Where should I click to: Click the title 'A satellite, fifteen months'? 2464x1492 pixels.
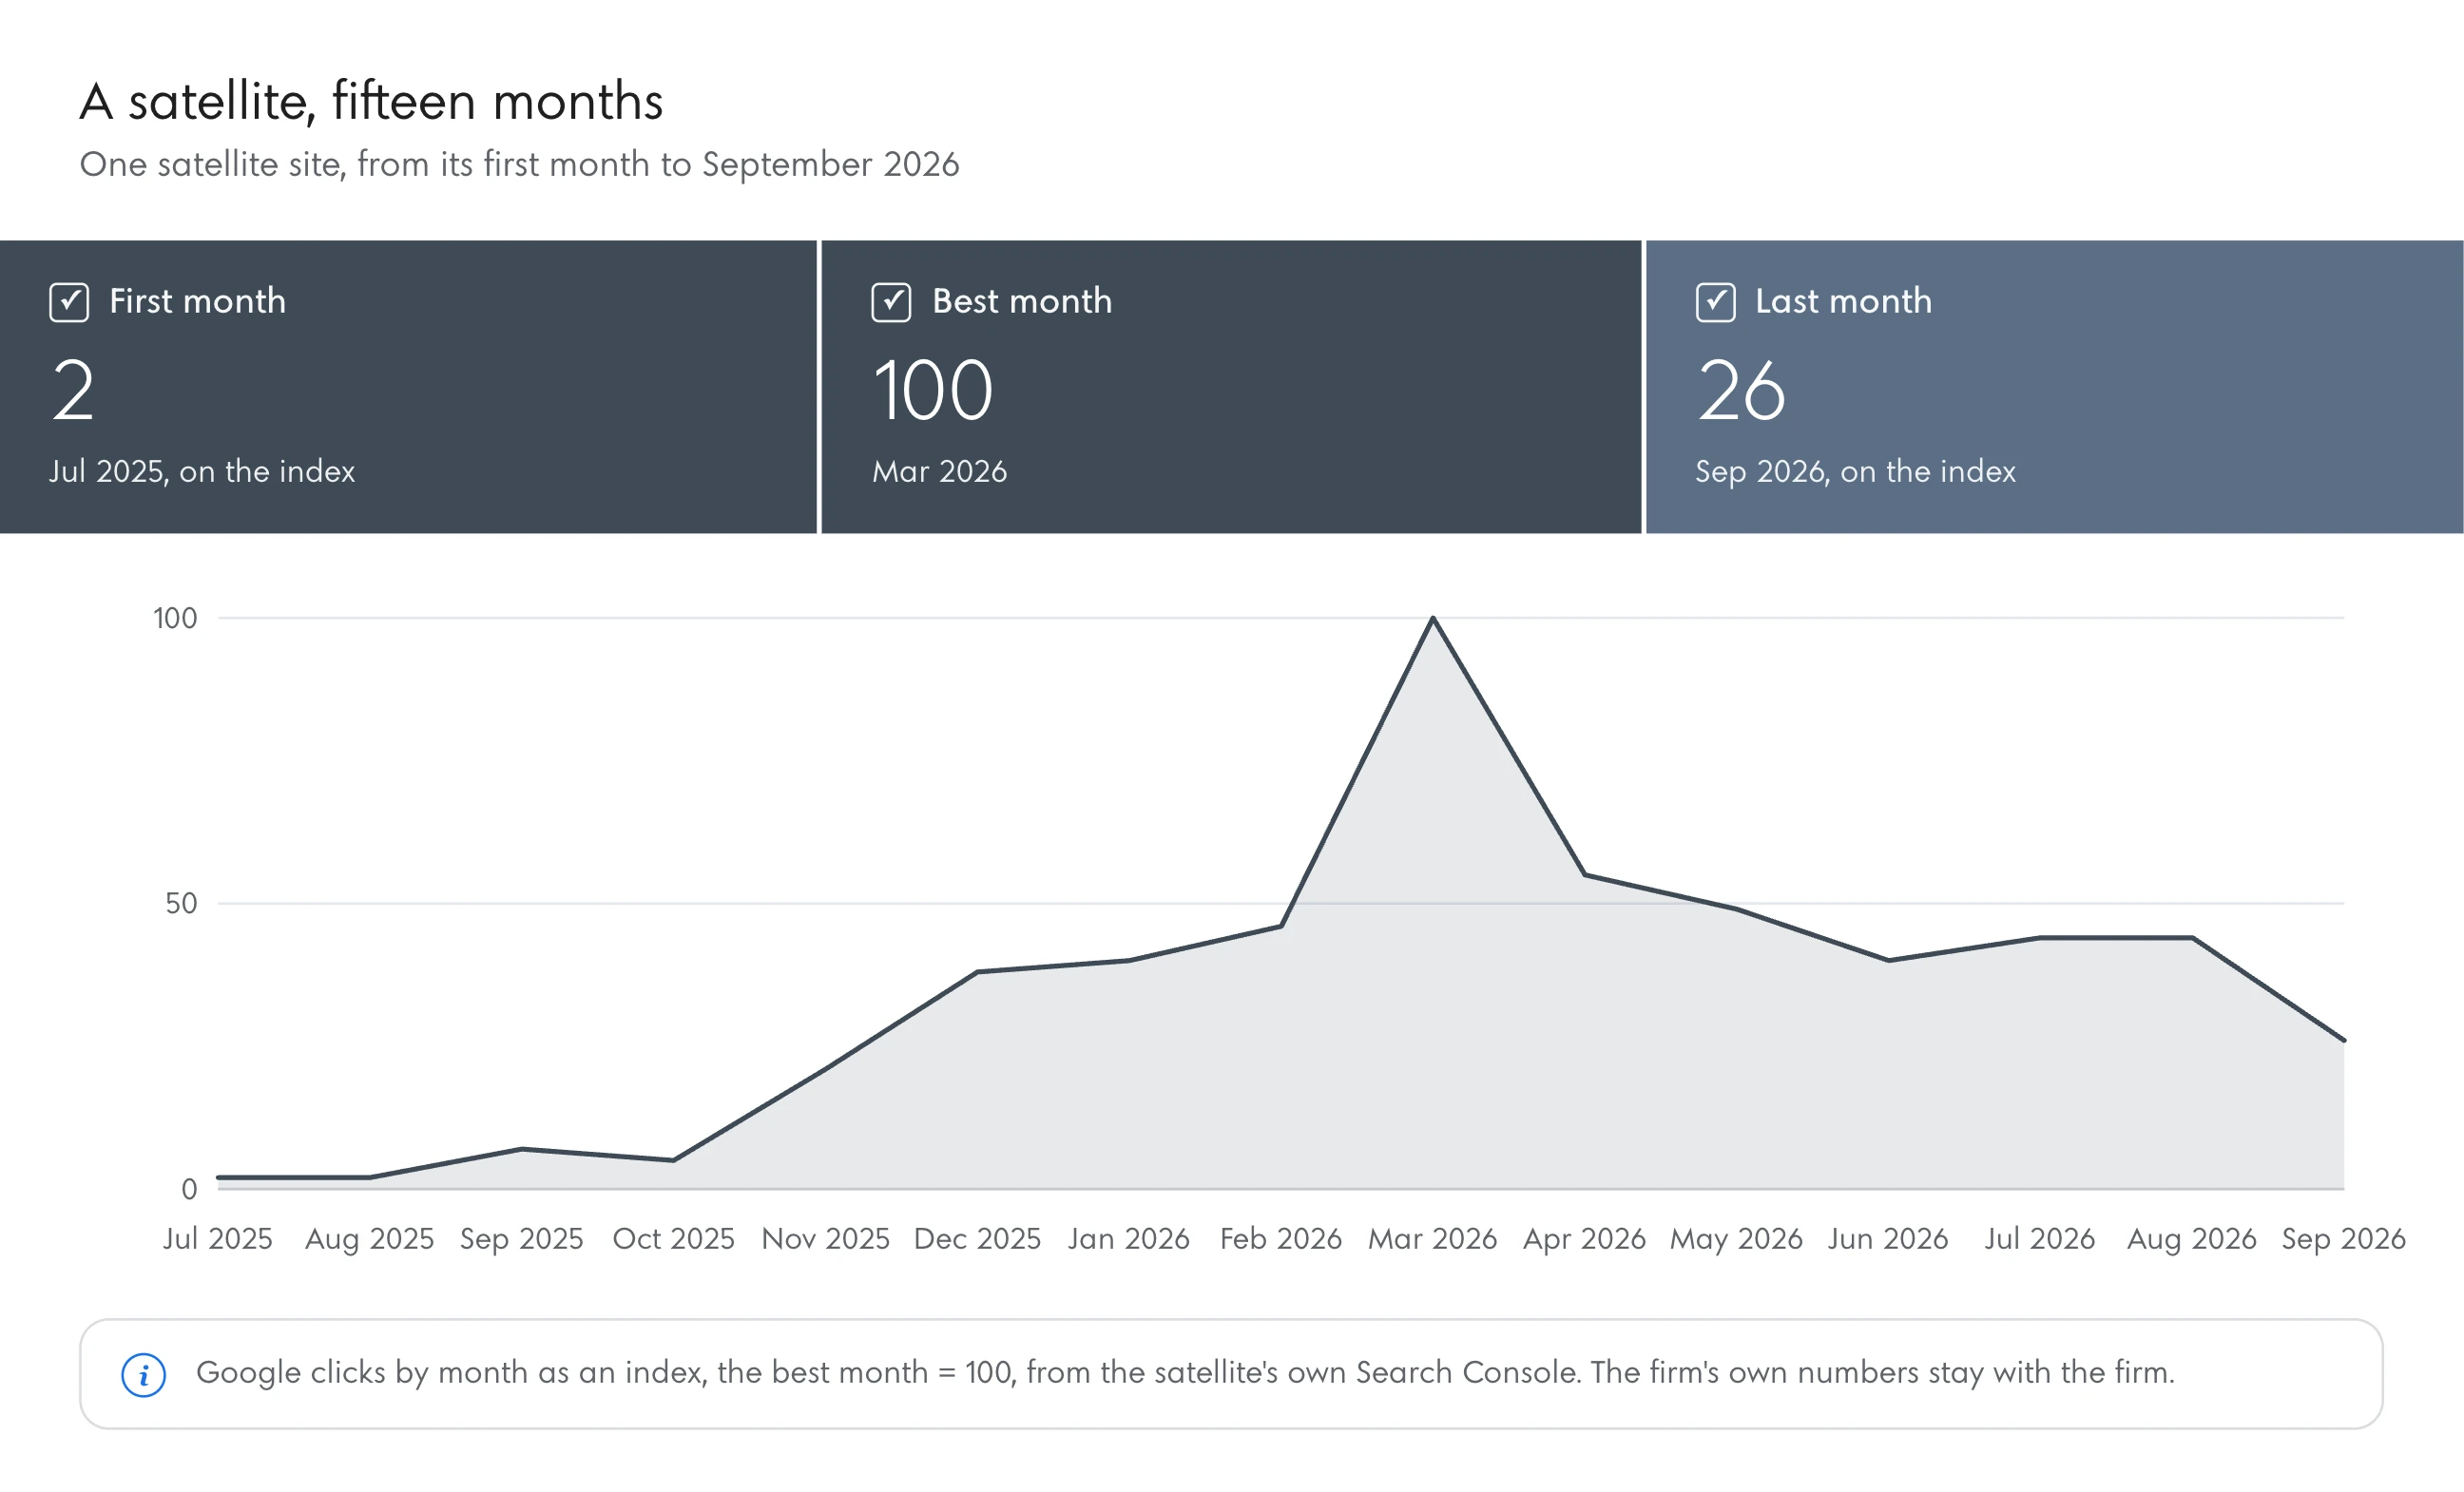coord(371,102)
